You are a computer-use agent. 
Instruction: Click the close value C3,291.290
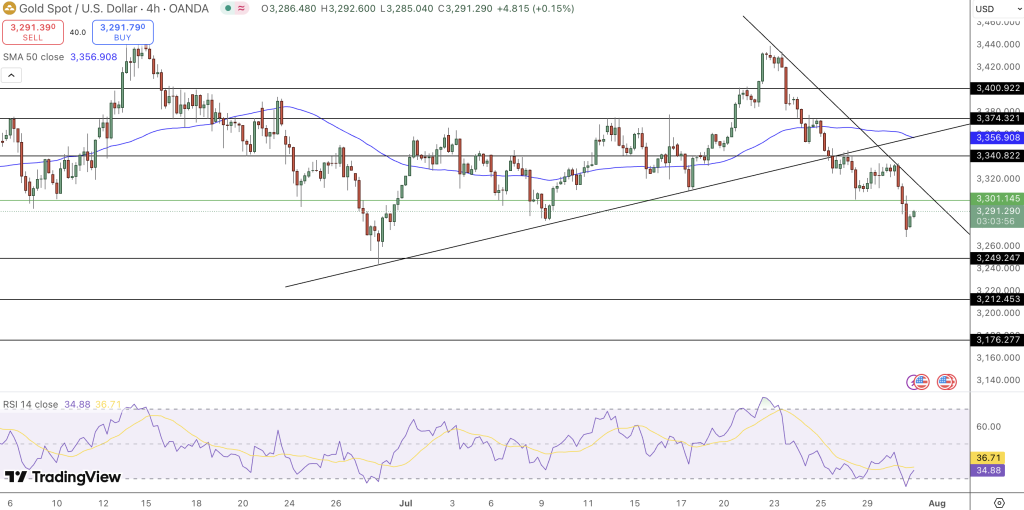tap(464, 8)
